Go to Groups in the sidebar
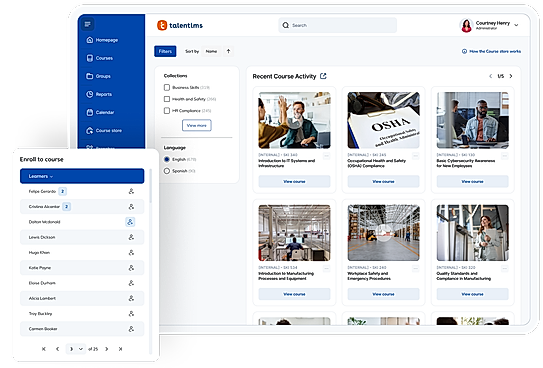Image resolution: width=543 pixels, height=368 pixels. click(98, 76)
